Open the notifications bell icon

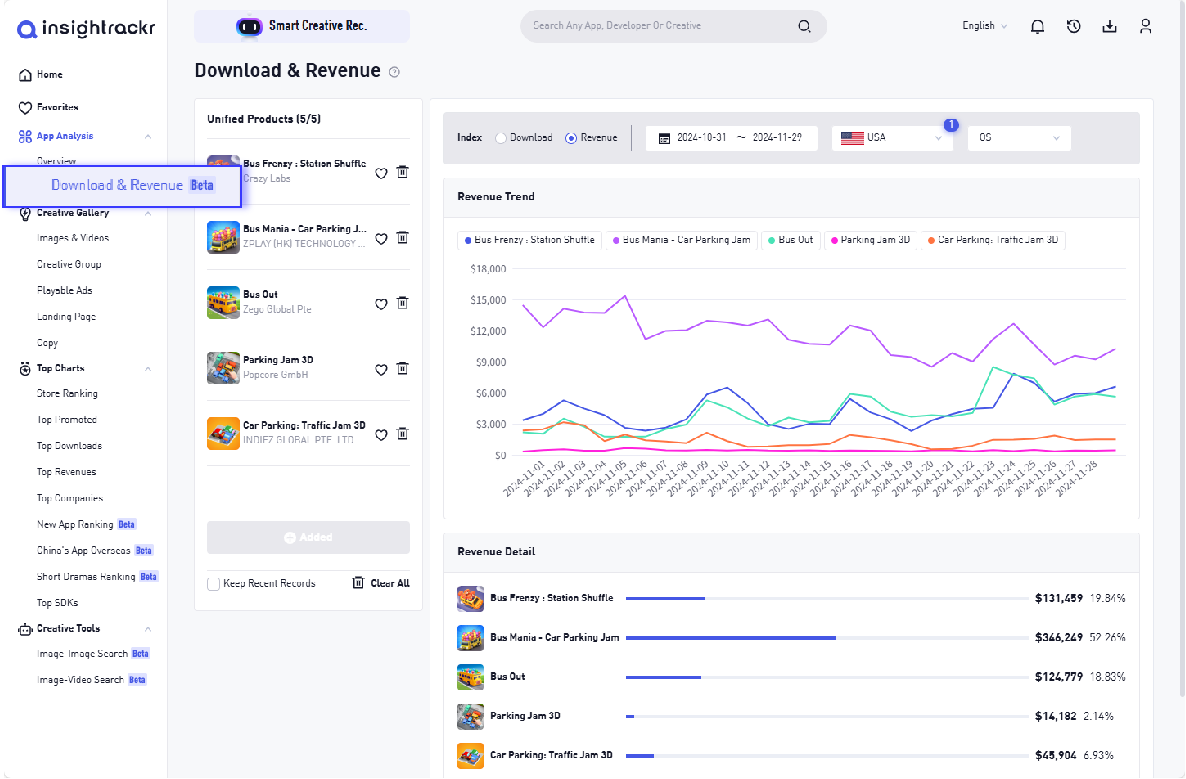[x=1037, y=26]
